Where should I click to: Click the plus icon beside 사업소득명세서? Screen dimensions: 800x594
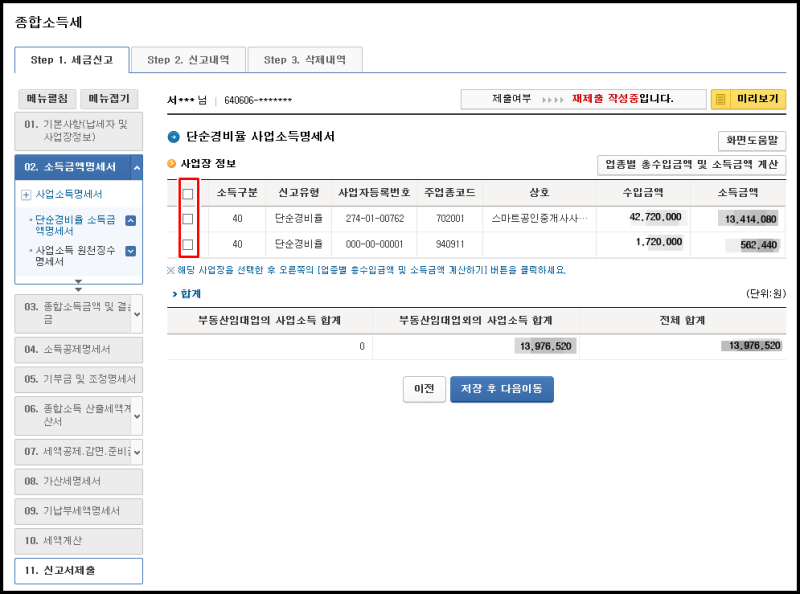tap(26, 195)
